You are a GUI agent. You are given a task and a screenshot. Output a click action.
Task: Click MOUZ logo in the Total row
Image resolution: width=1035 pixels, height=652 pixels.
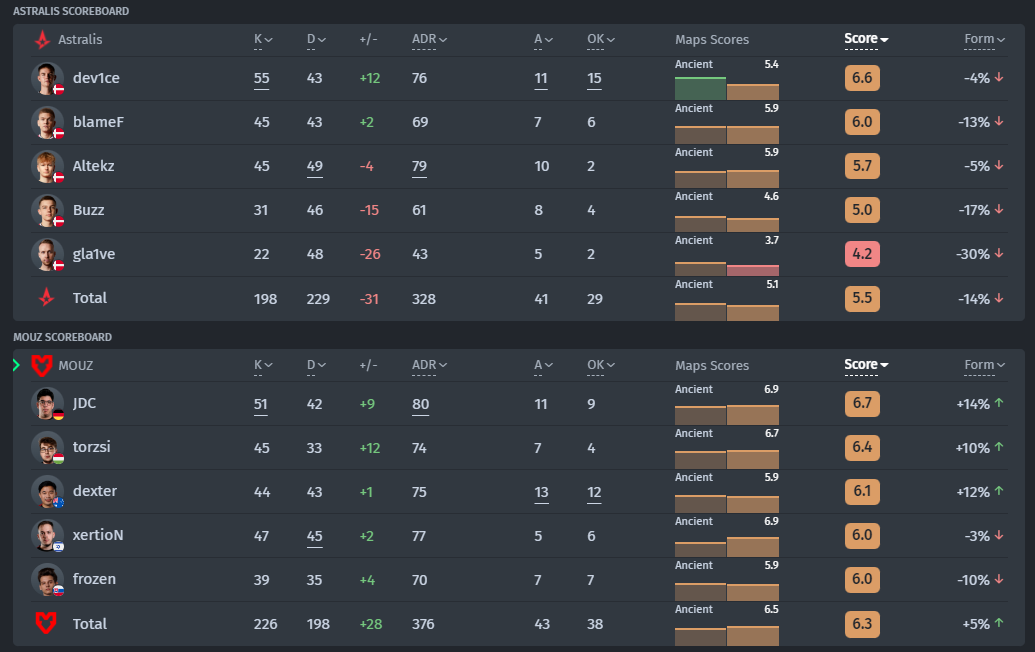46,623
